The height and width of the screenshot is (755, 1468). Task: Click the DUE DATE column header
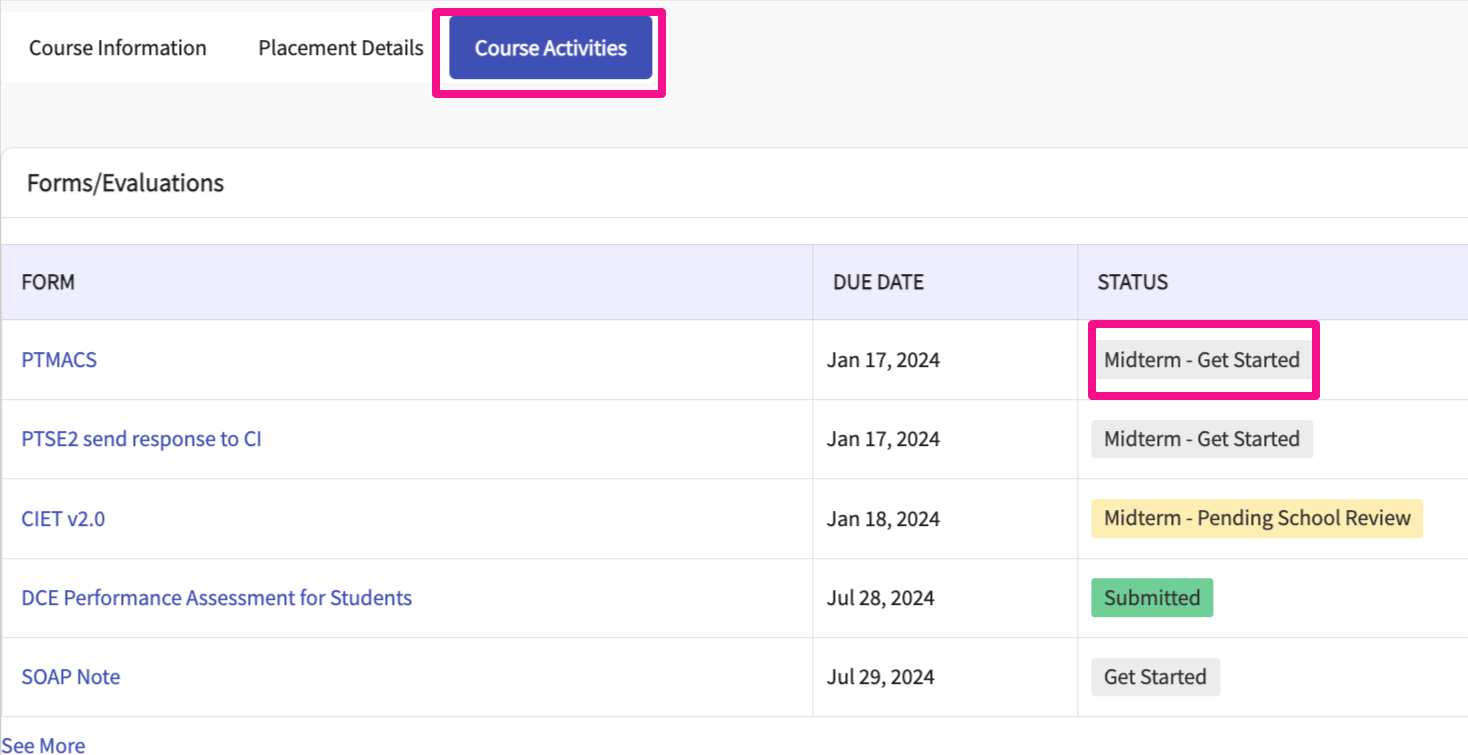pos(878,282)
